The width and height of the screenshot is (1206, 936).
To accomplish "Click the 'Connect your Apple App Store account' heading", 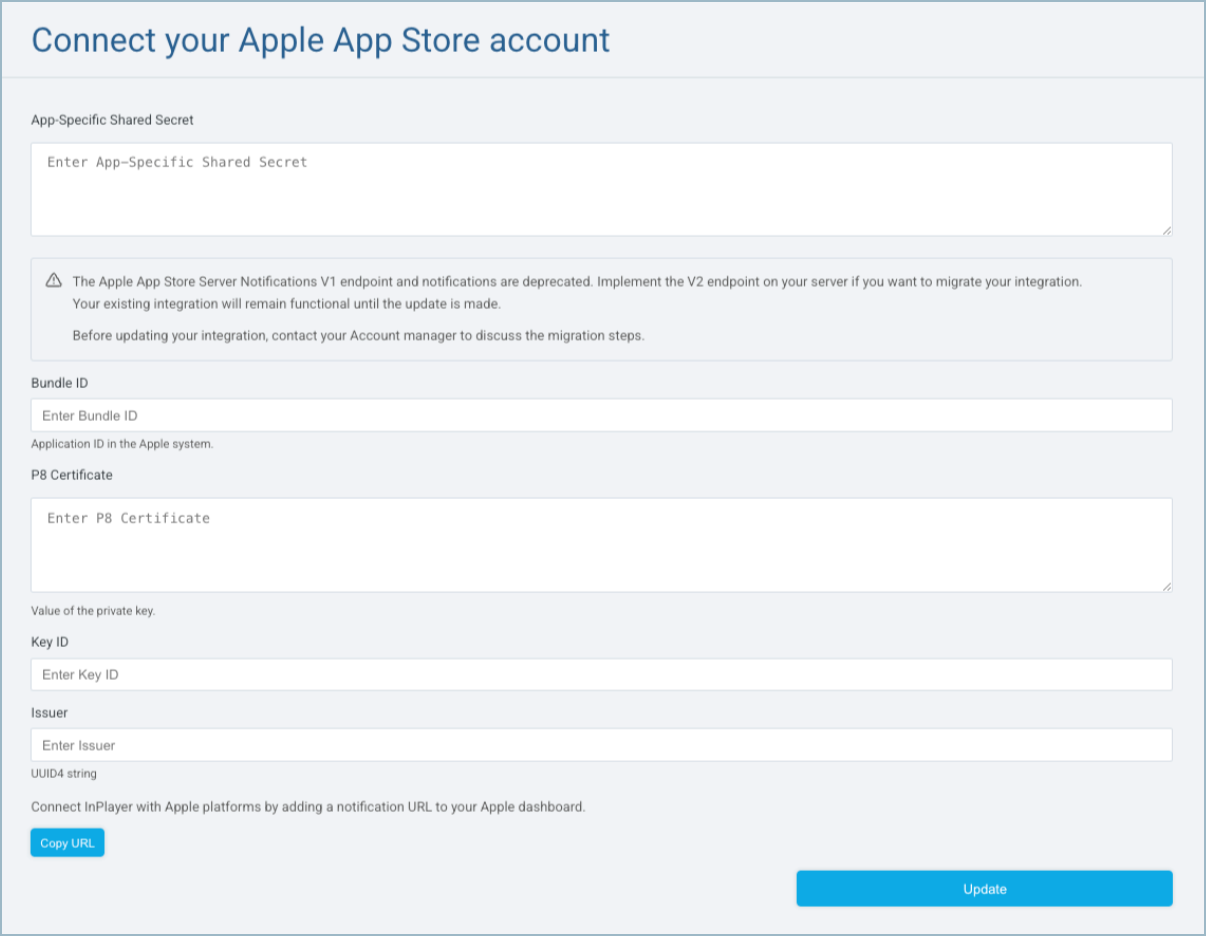I will pos(321,40).
